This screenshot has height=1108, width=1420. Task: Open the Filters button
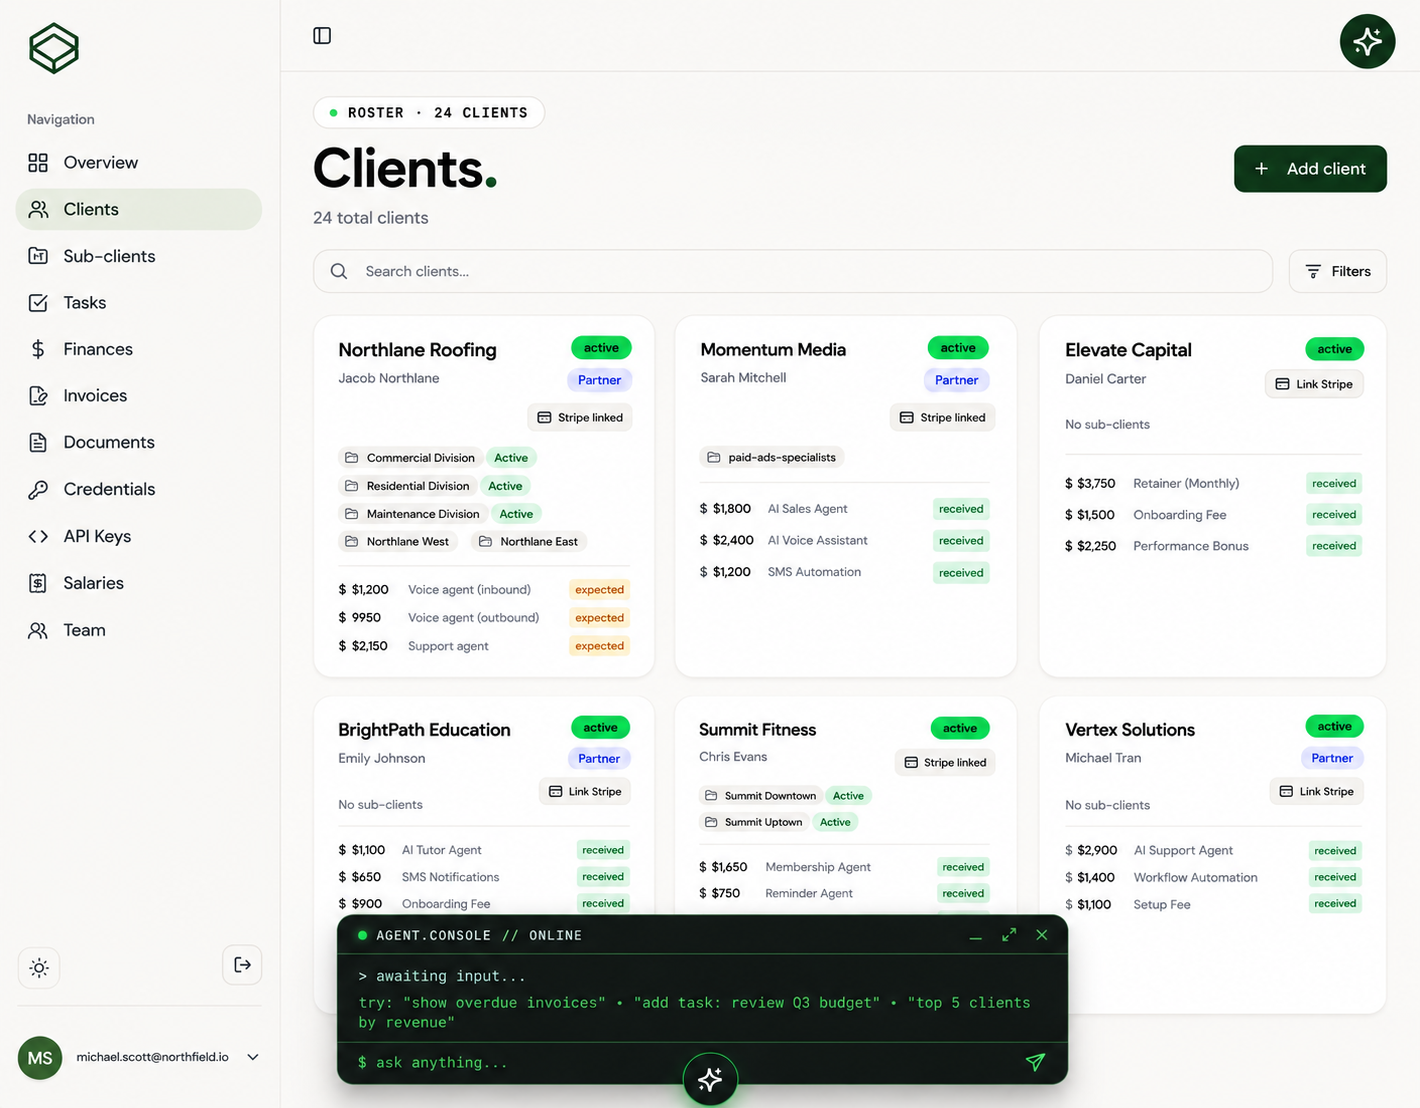click(1337, 271)
